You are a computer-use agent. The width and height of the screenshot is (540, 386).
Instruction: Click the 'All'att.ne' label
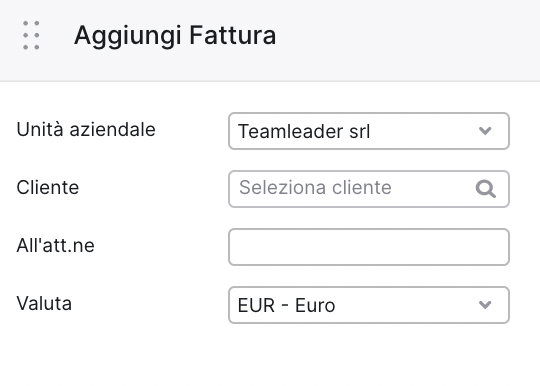[55, 246]
